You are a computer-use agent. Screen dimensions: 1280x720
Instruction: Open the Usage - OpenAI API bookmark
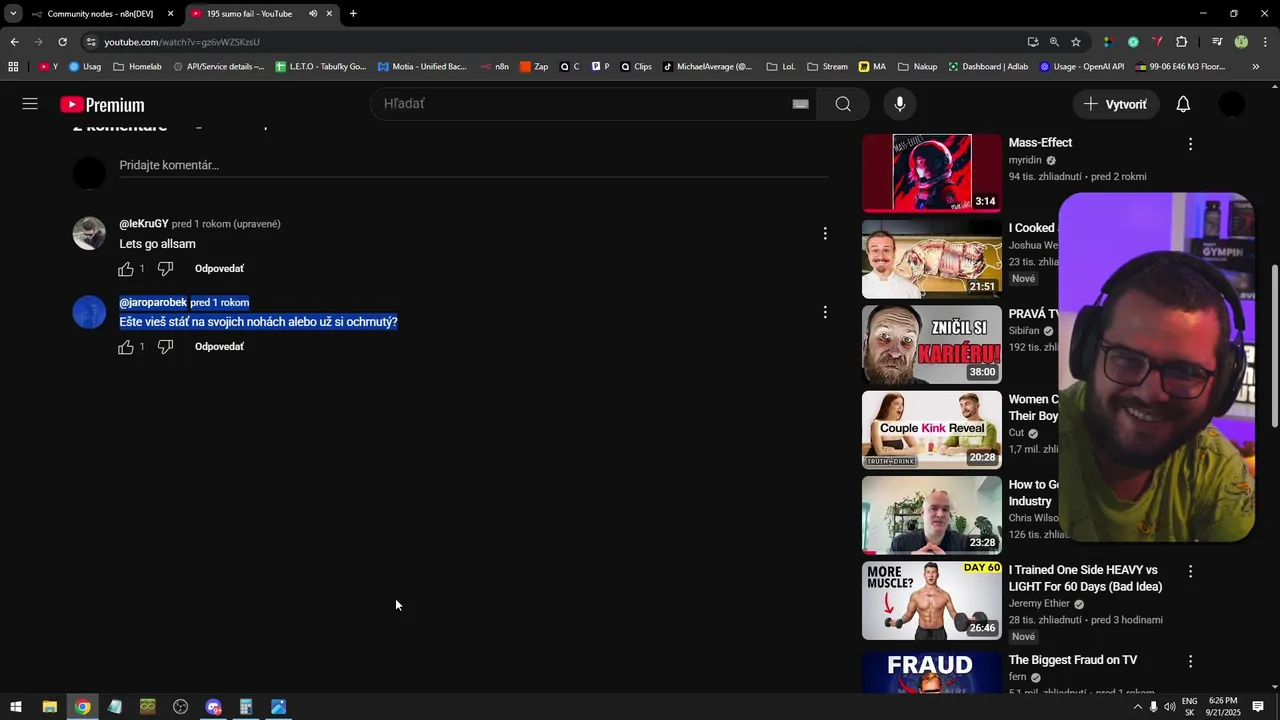[x=1082, y=67]
